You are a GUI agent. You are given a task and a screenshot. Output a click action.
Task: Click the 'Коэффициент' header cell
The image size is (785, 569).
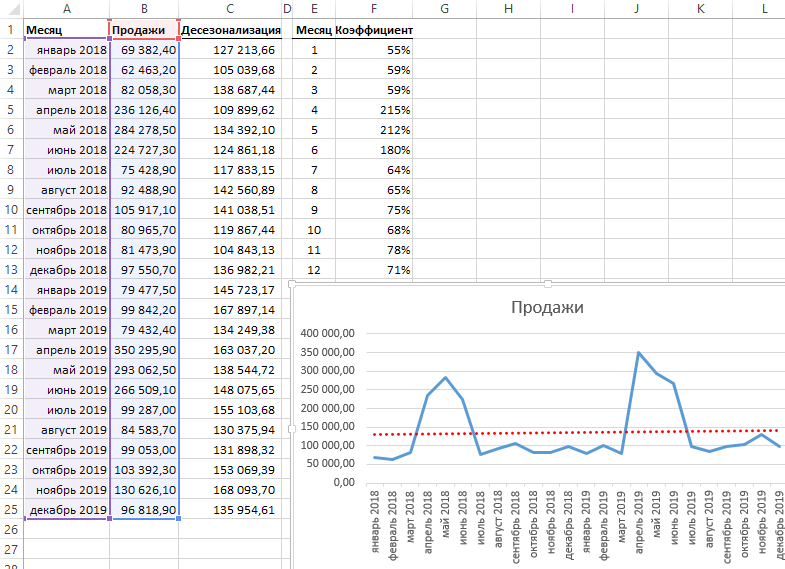tap(374, 30)
